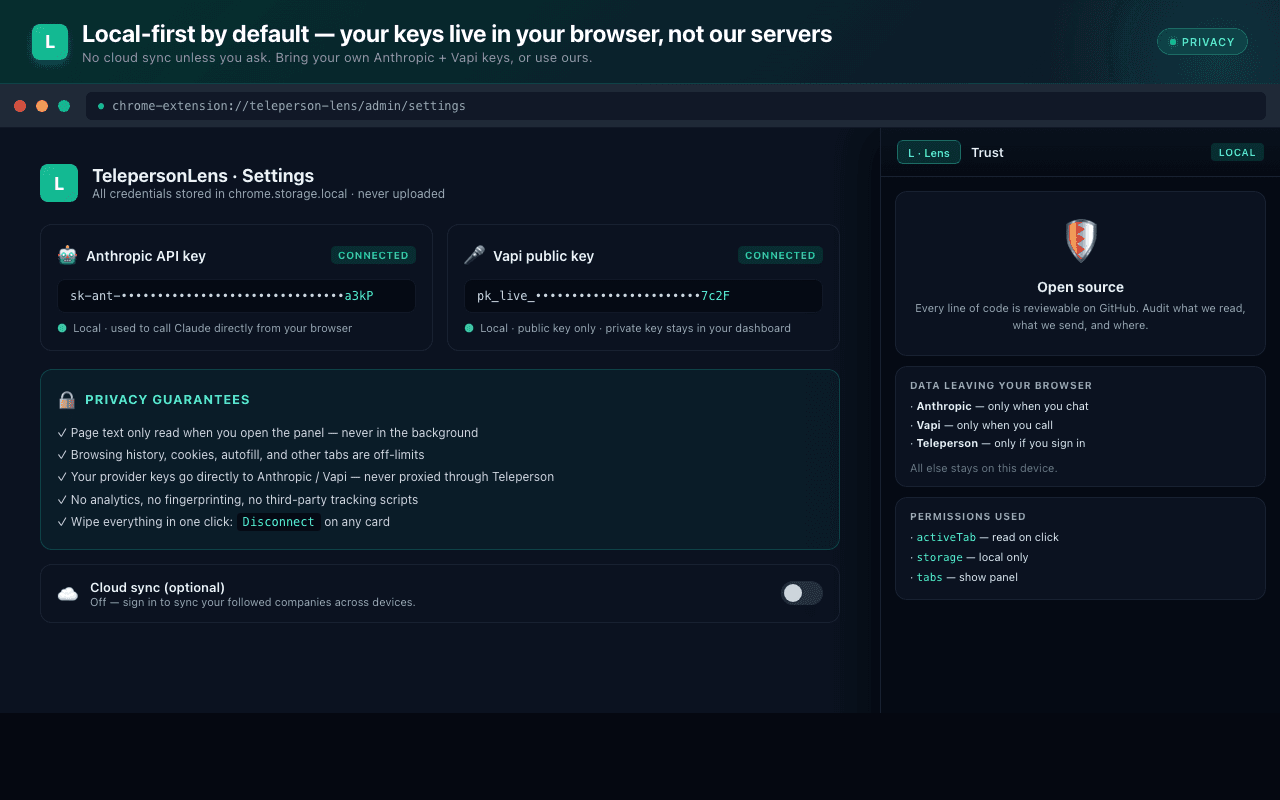Click 'No analytics, no fingerprinting' line

[238, 499]
